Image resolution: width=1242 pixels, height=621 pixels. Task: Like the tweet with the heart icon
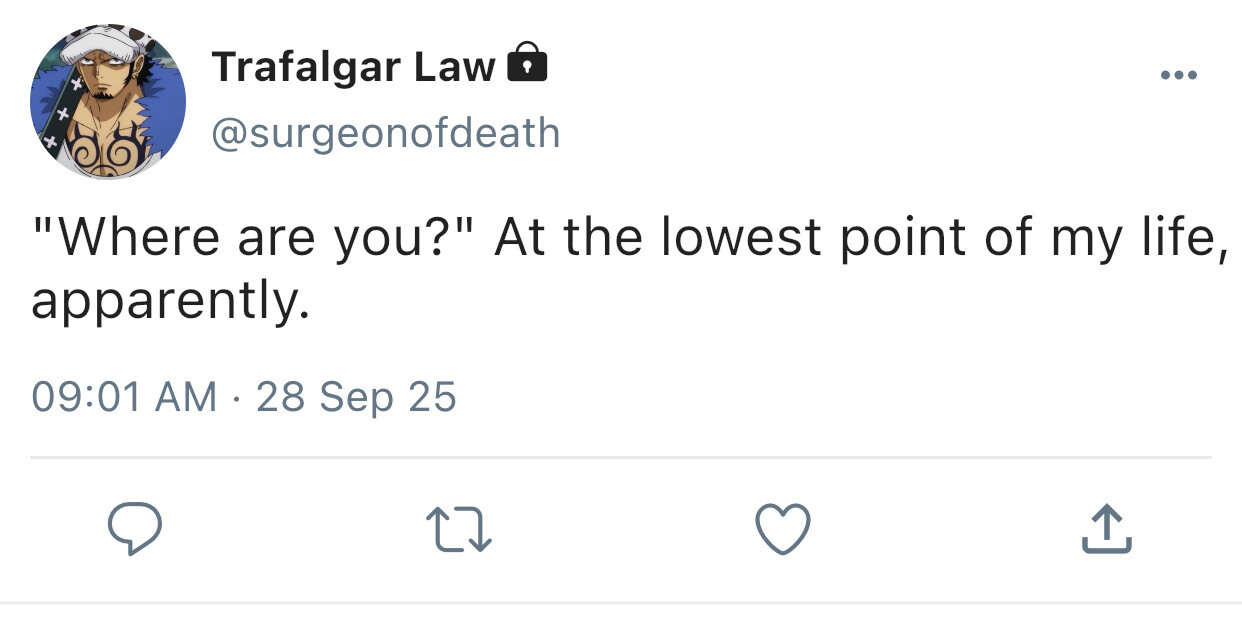pos(781,528)
